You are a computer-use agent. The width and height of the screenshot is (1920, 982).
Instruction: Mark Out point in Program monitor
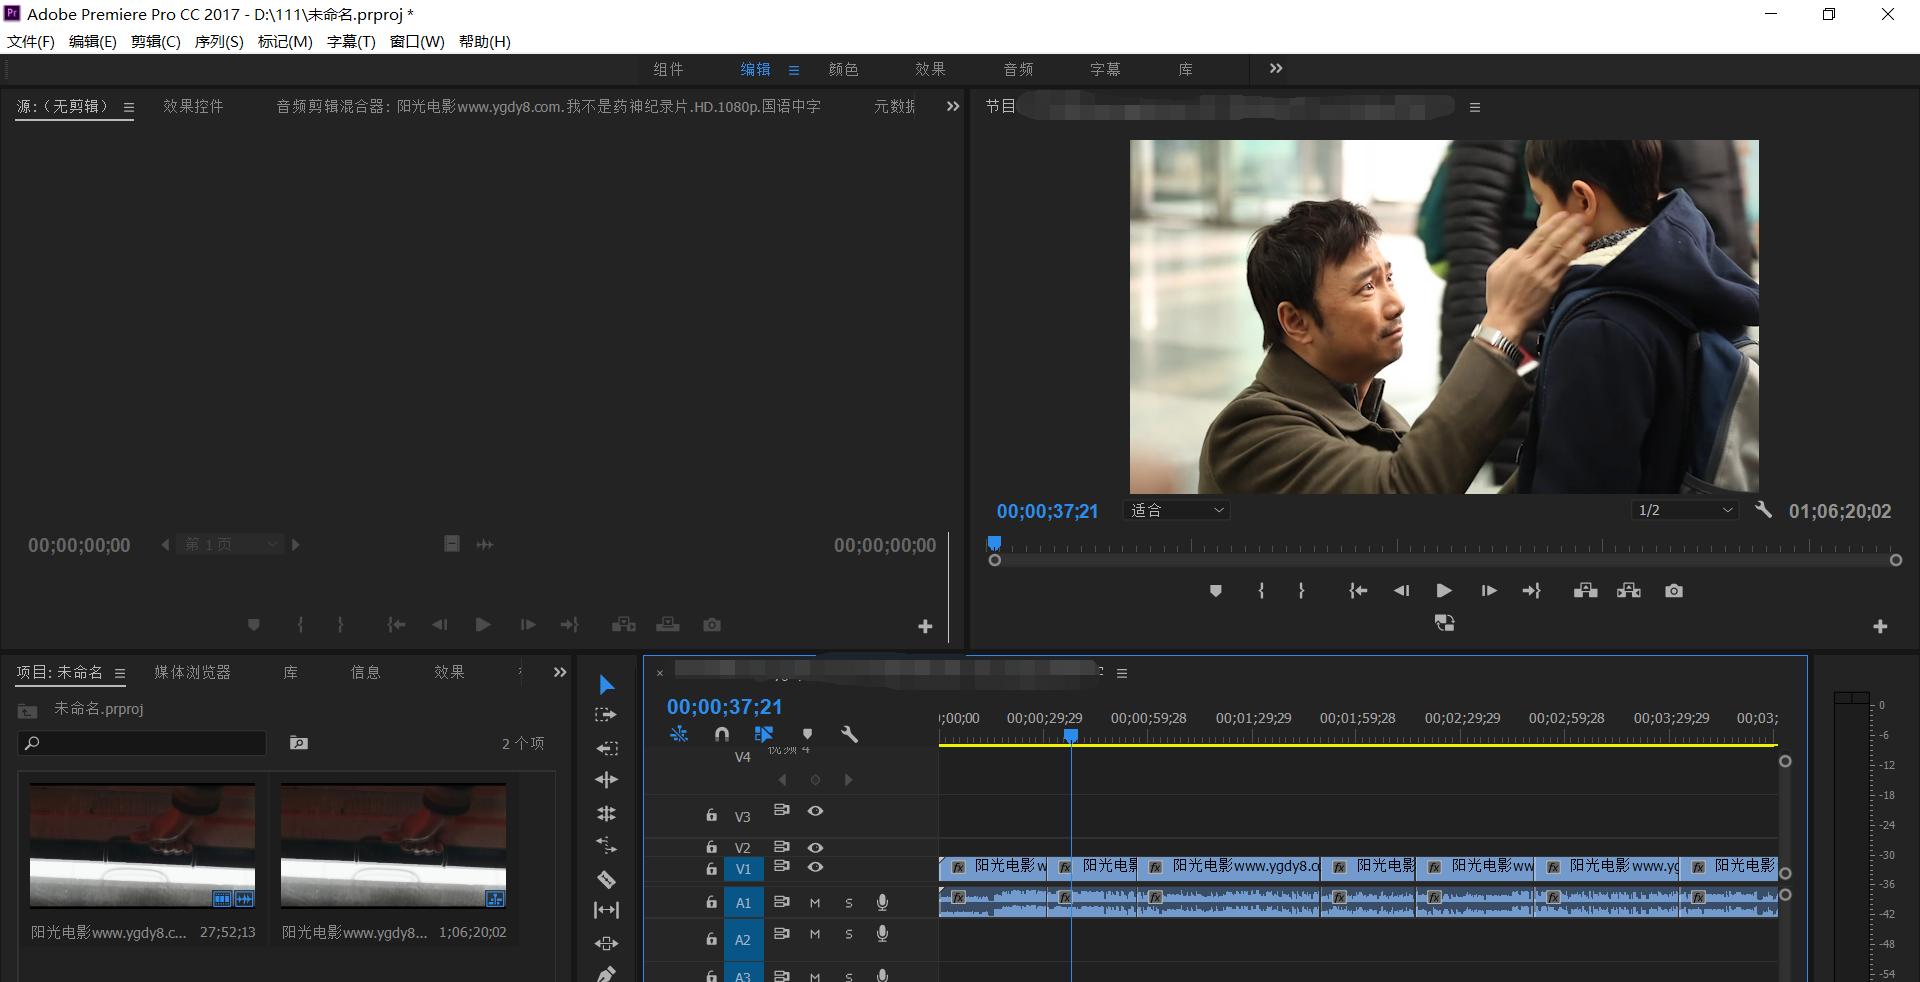click(1301, 591)
